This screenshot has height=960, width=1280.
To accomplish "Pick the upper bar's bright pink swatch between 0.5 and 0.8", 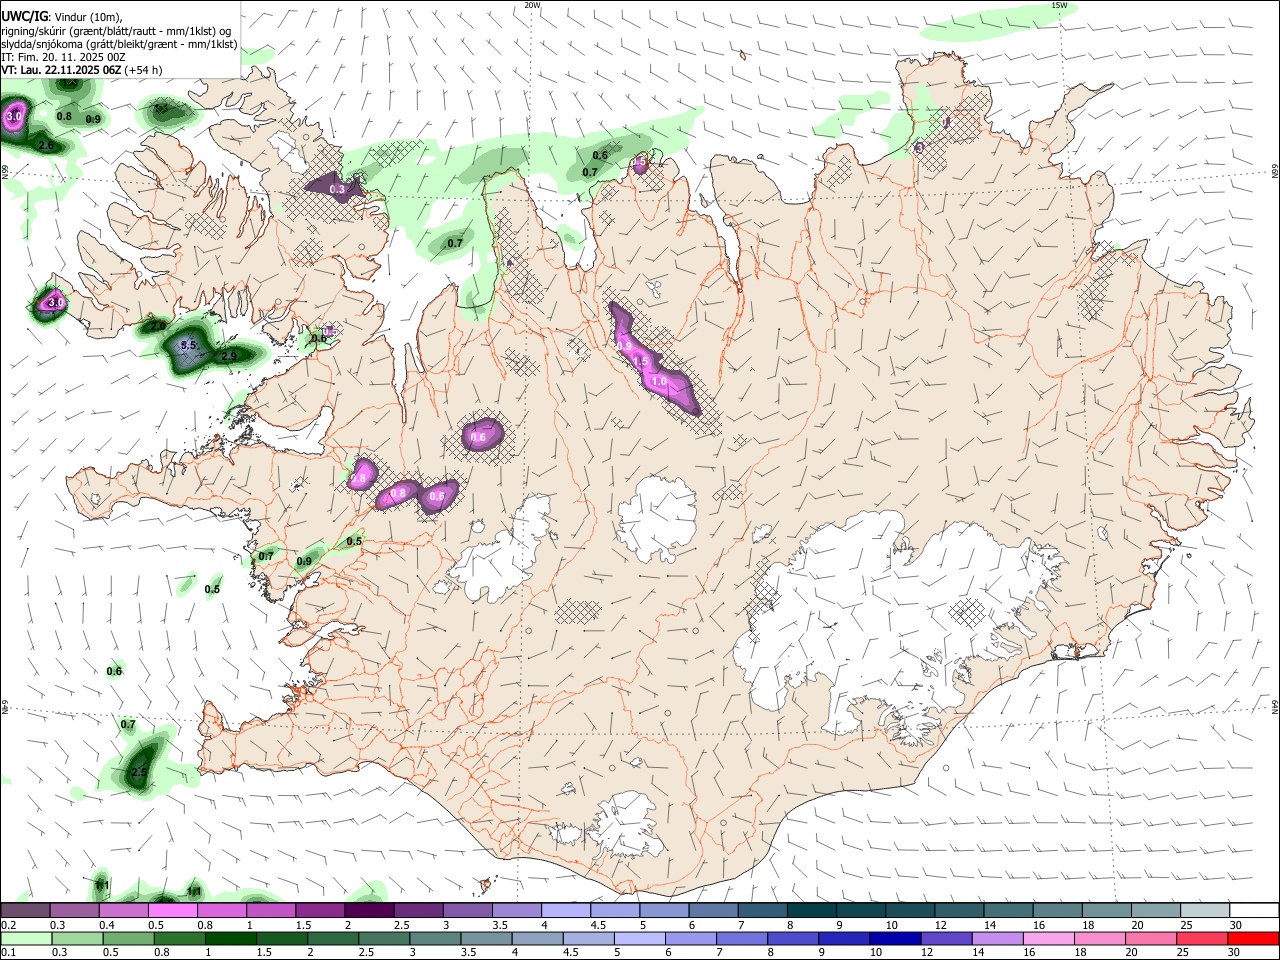I will (x=172, y=910).
